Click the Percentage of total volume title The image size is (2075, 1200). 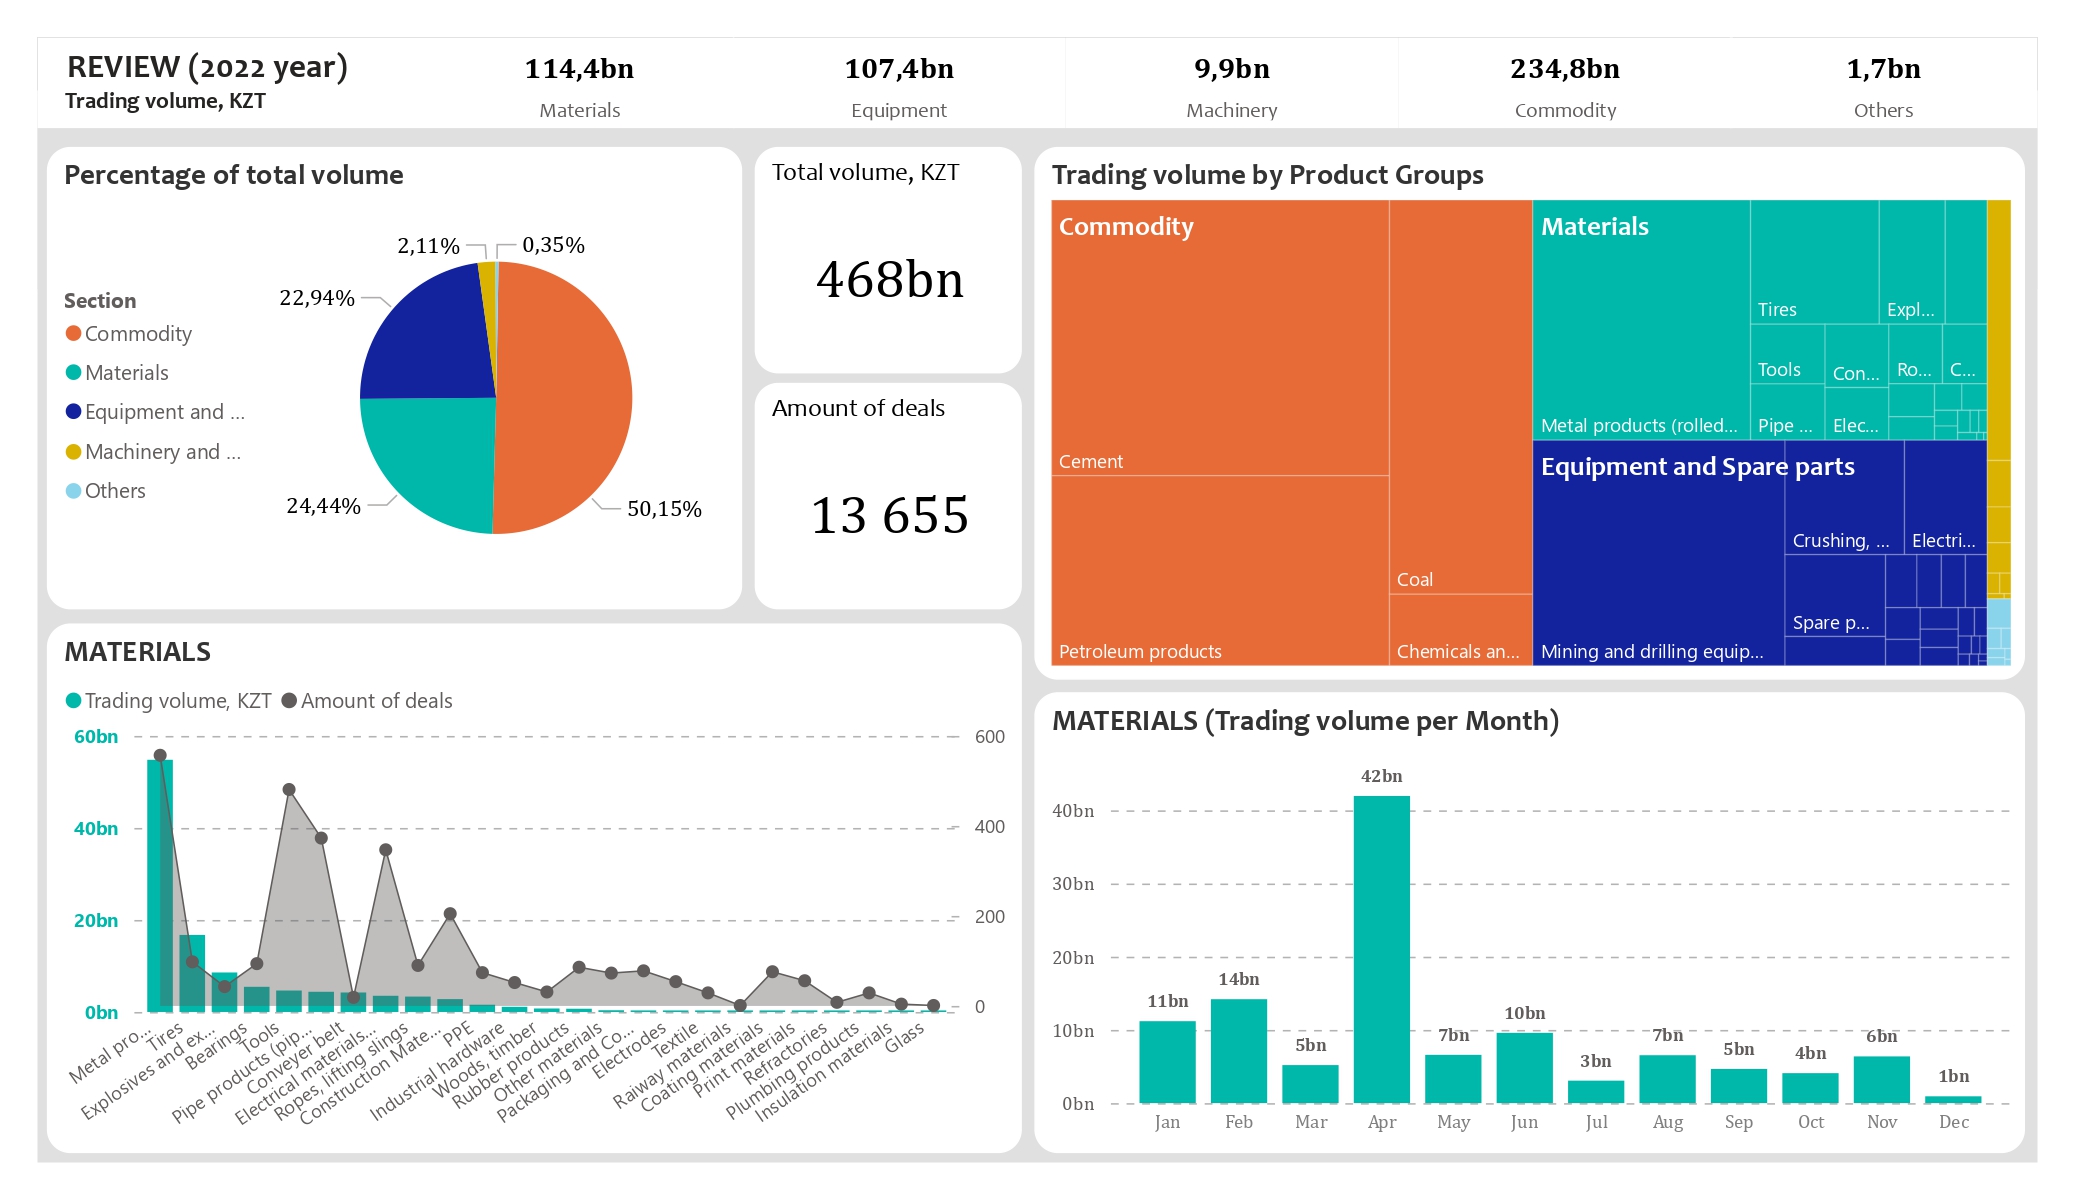click(234, 174)
